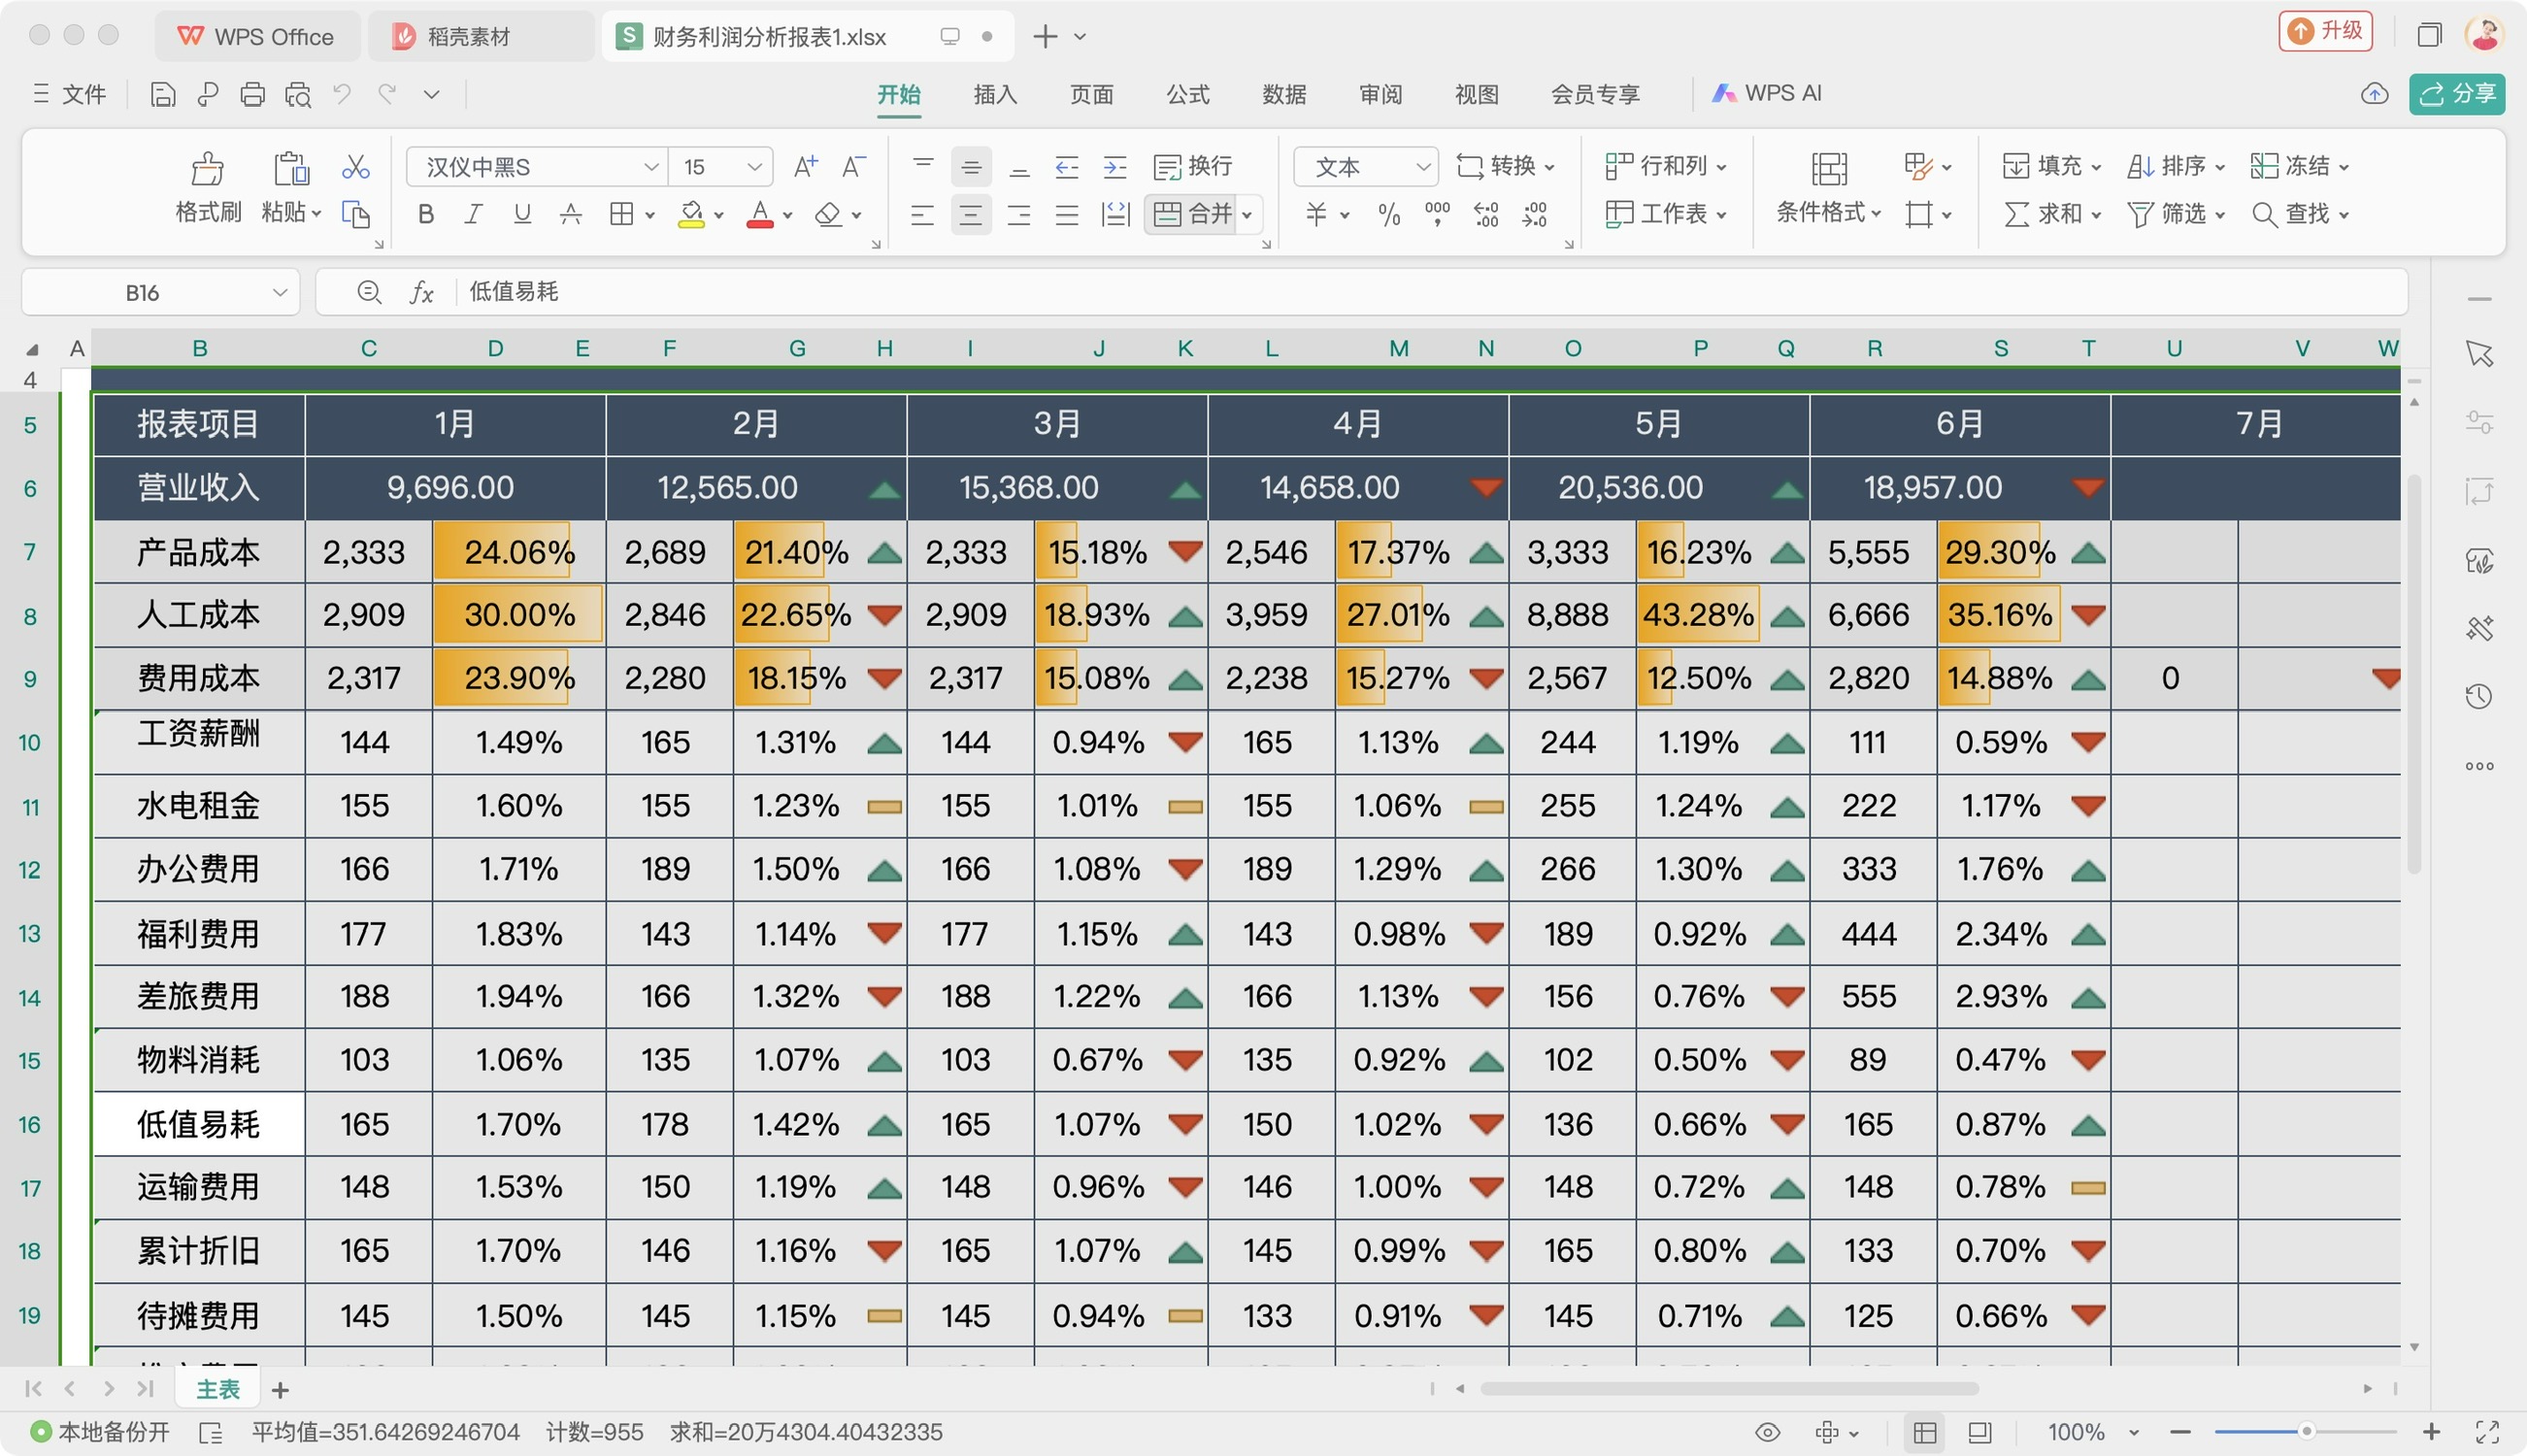
Task: Open the number format 文本 dropdown
Action: [1423, 166]
